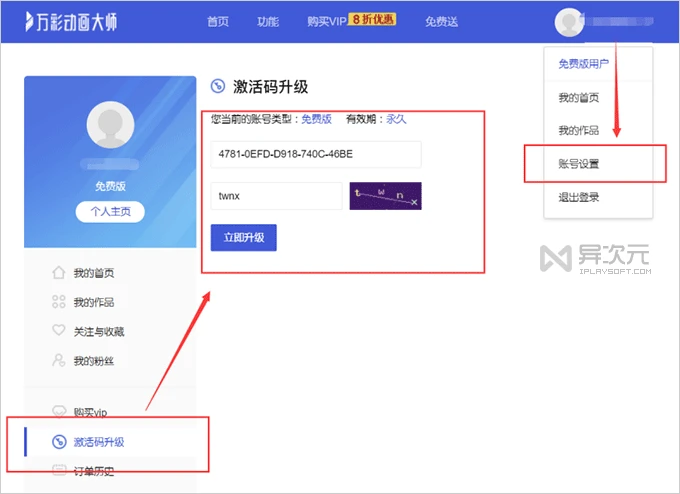
Task: Click the 个人主页 button
Action: pos(110,212)
